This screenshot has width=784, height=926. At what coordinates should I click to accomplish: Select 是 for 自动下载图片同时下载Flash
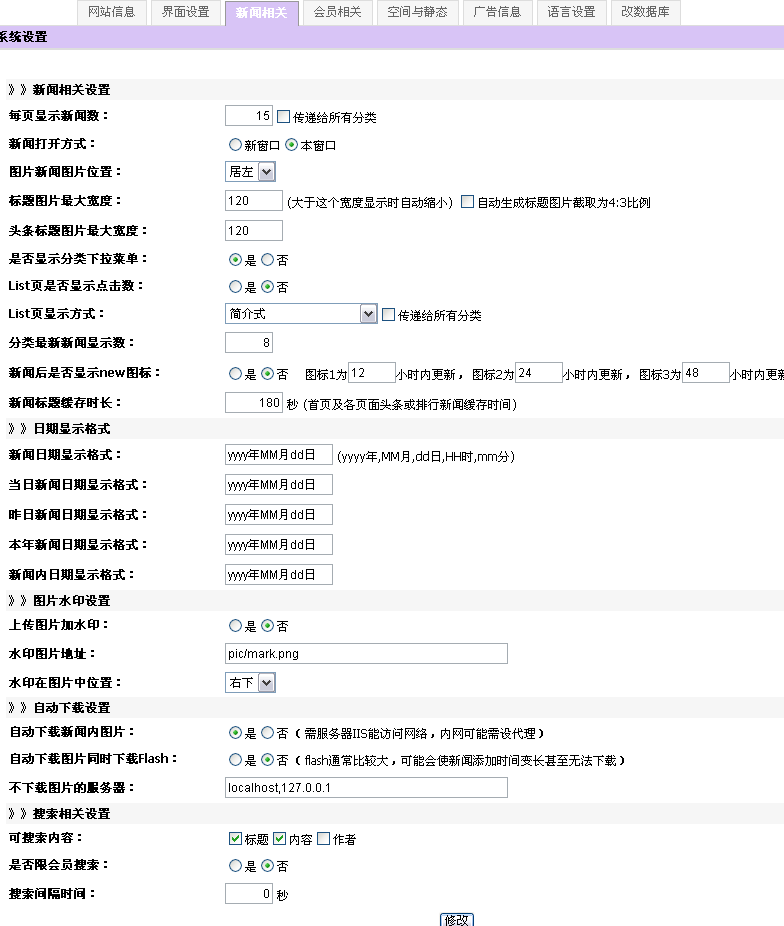(x=236, y=760)
